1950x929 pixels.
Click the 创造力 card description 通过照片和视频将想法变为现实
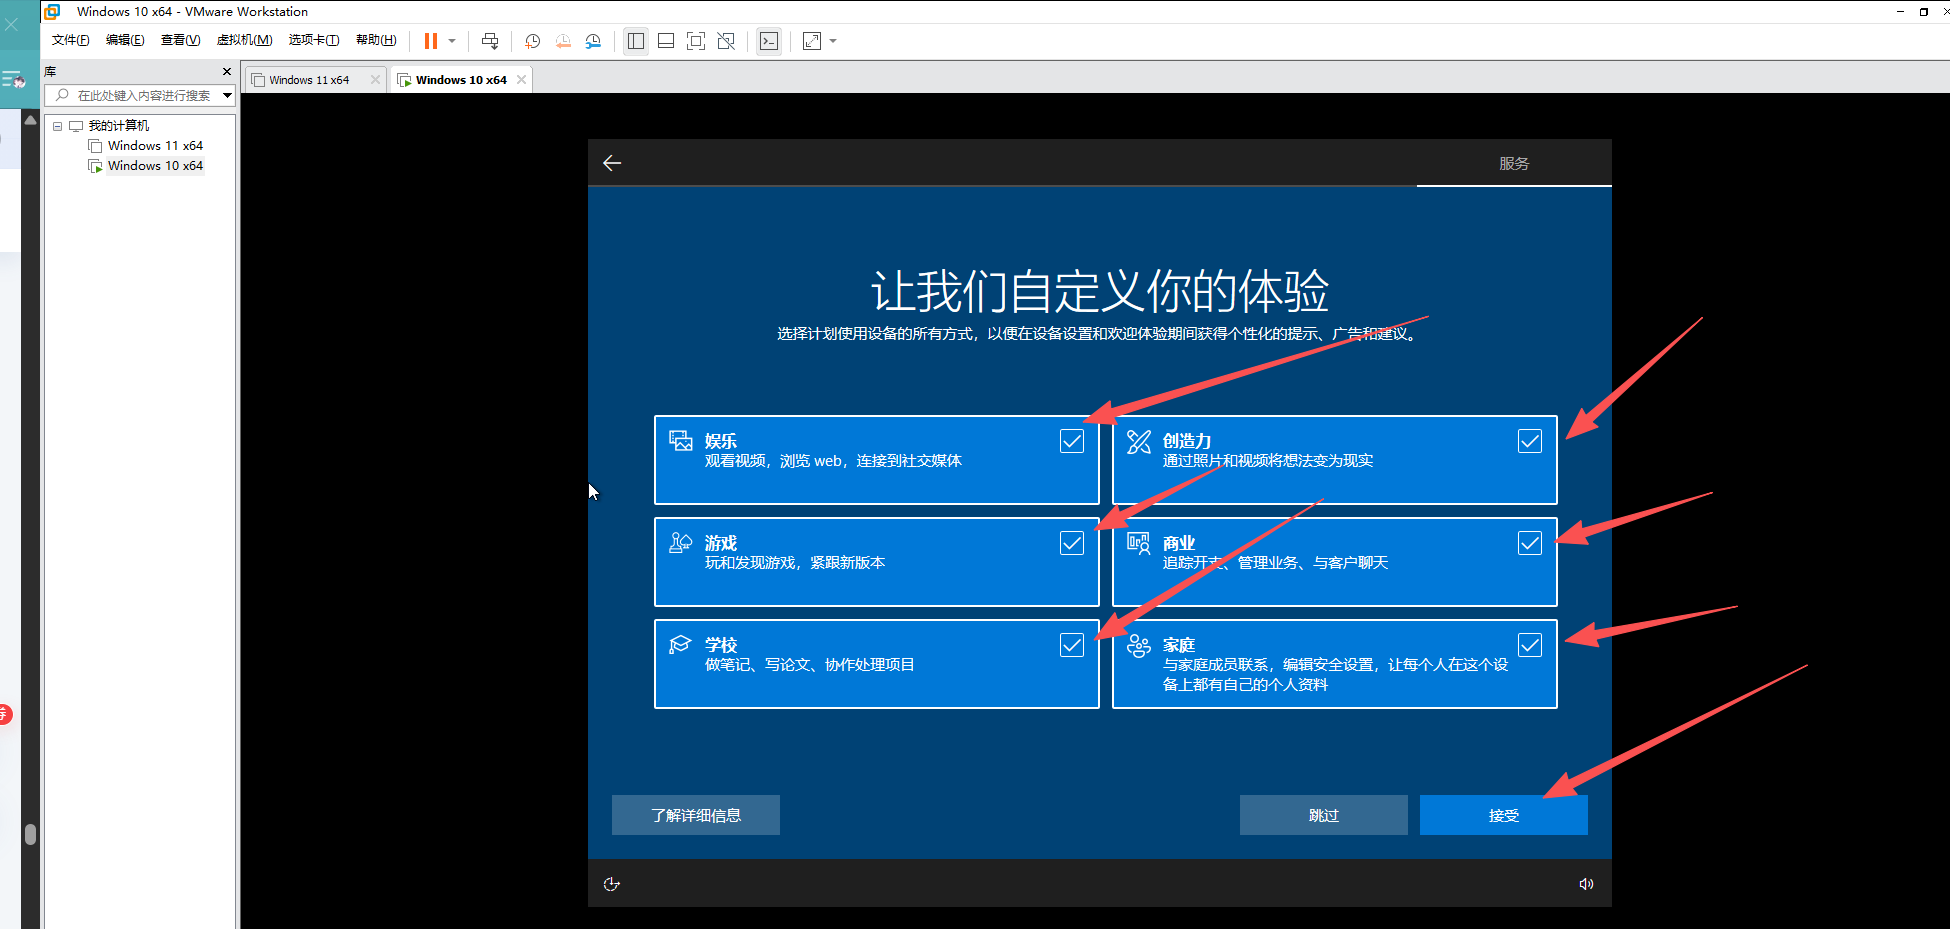pyautogui.click(x=1268, y=461)
